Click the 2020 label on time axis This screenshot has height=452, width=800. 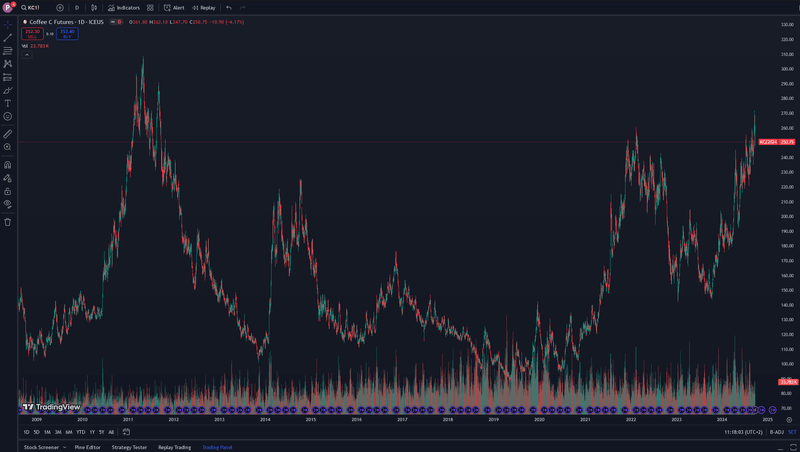[x=539, y=419]
